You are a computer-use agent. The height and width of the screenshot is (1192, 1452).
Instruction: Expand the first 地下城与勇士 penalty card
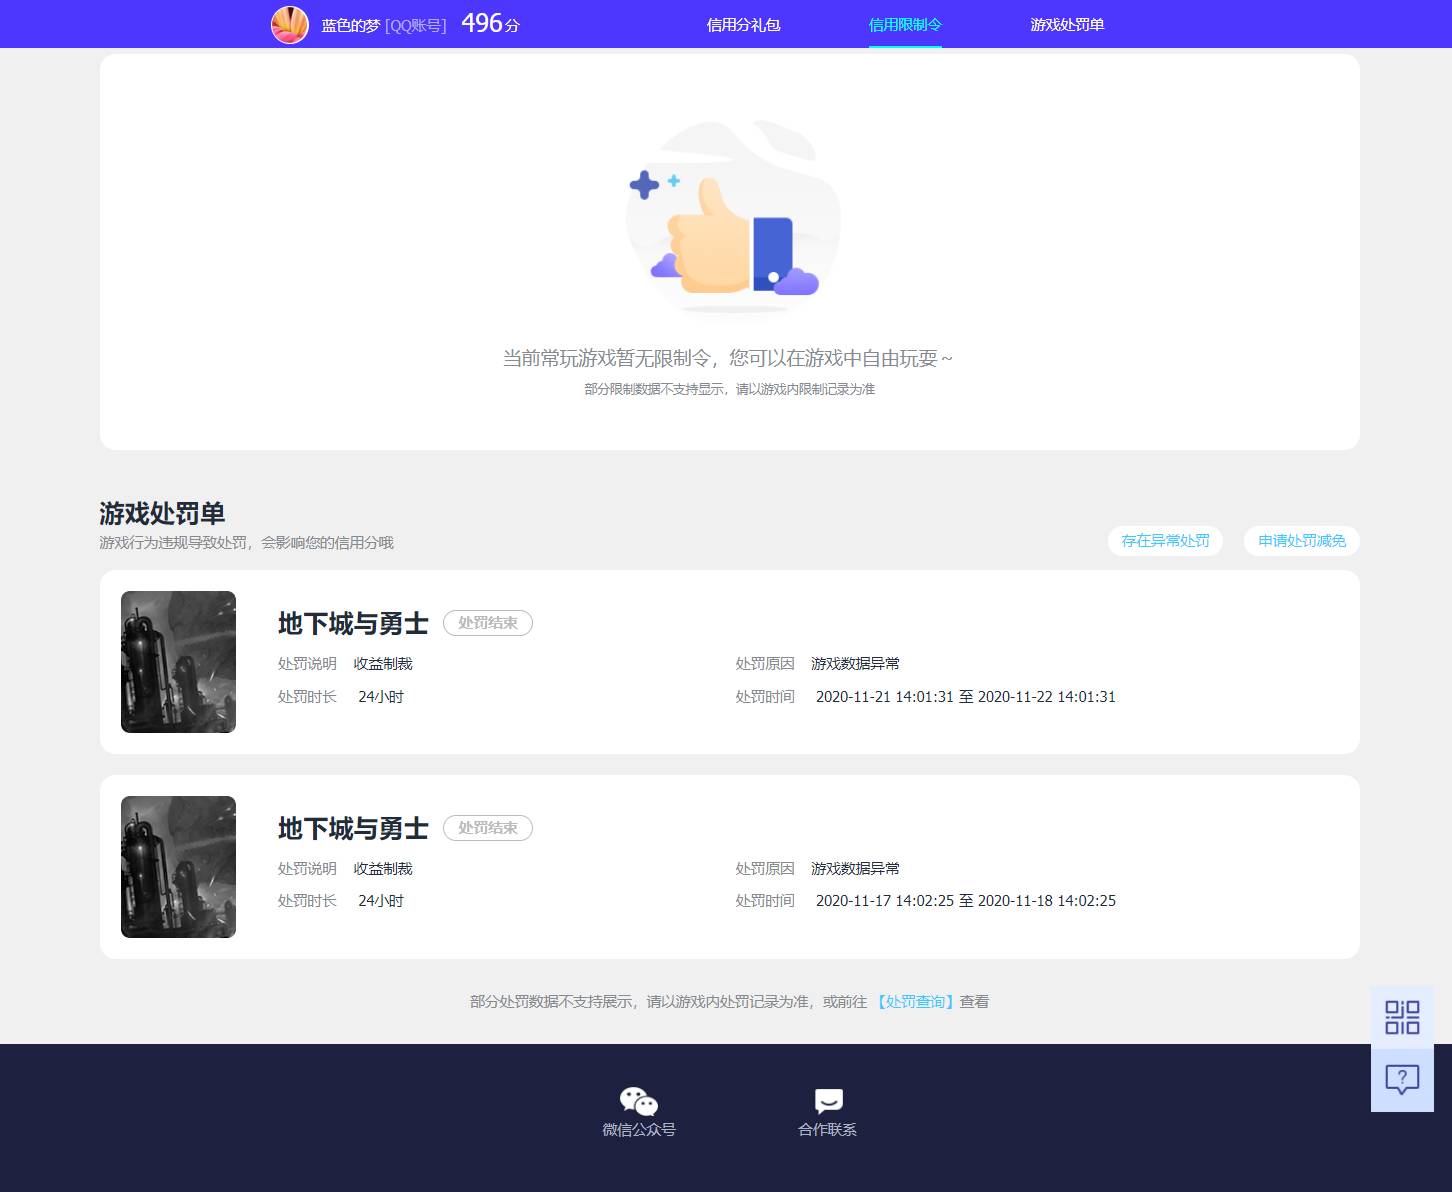(x=352, y=622)
